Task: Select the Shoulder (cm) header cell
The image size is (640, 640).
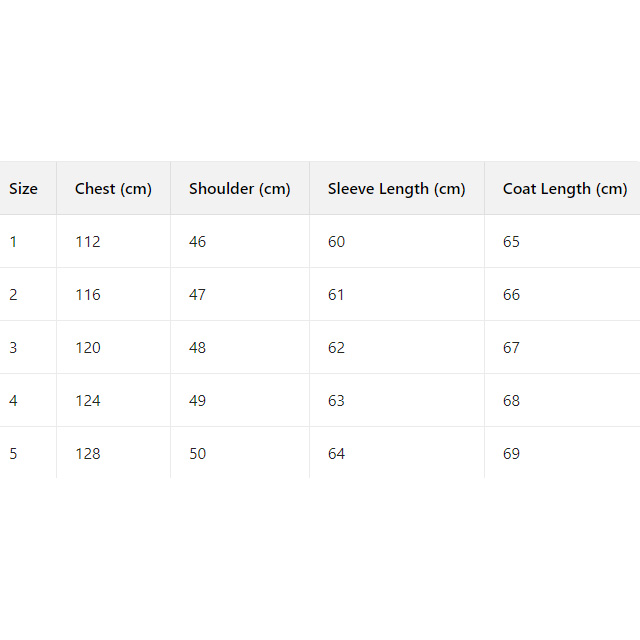Action: point(239,189)
